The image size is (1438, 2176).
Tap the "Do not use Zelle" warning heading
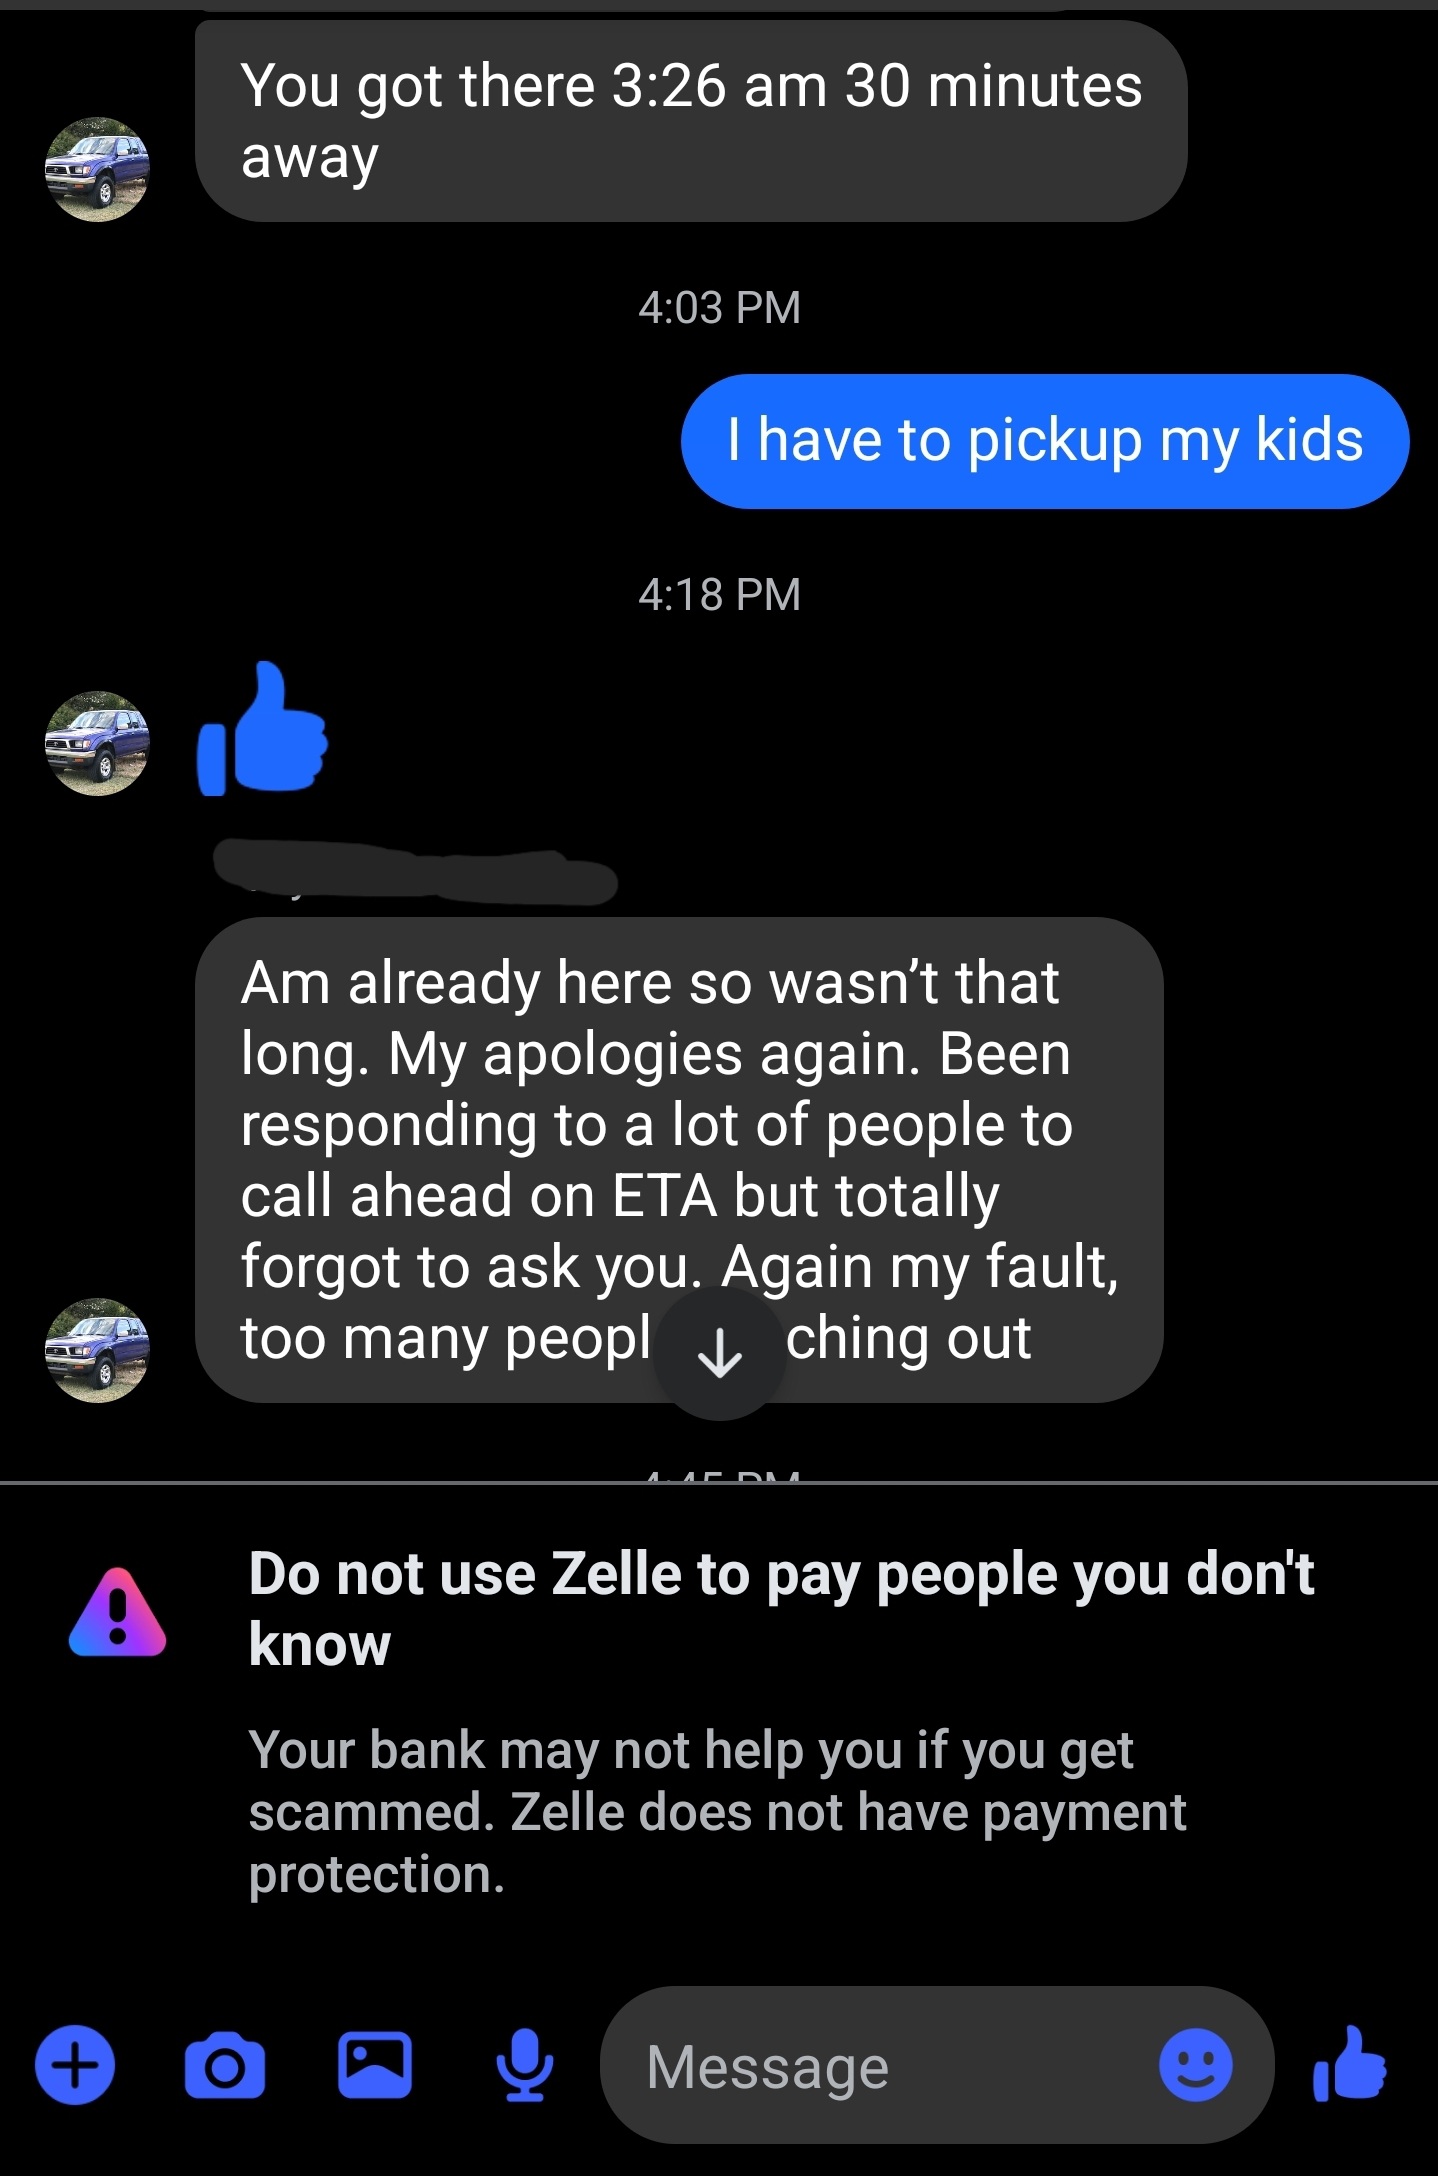point(780,1608)
